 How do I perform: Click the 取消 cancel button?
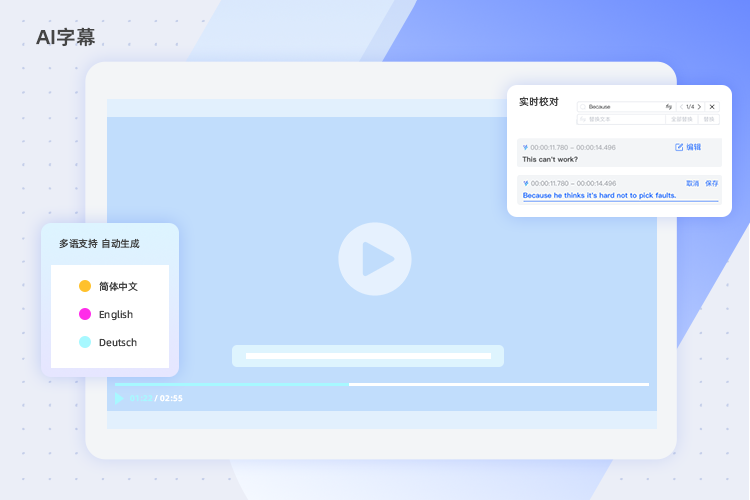pyautogui.click(x=692, y=183)
